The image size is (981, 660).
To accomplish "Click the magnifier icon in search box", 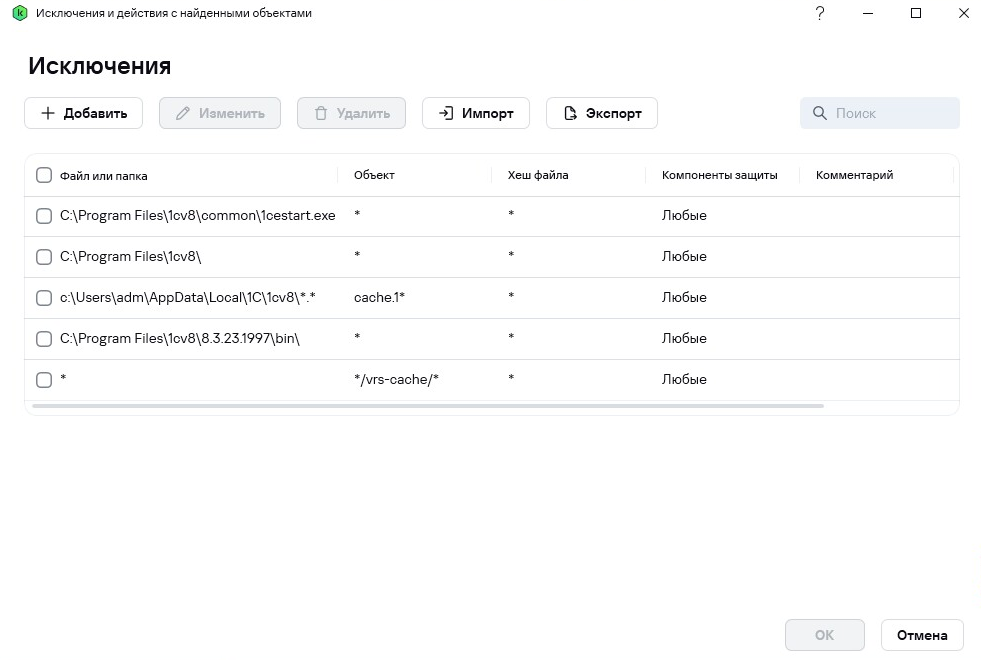I will 820,113.
